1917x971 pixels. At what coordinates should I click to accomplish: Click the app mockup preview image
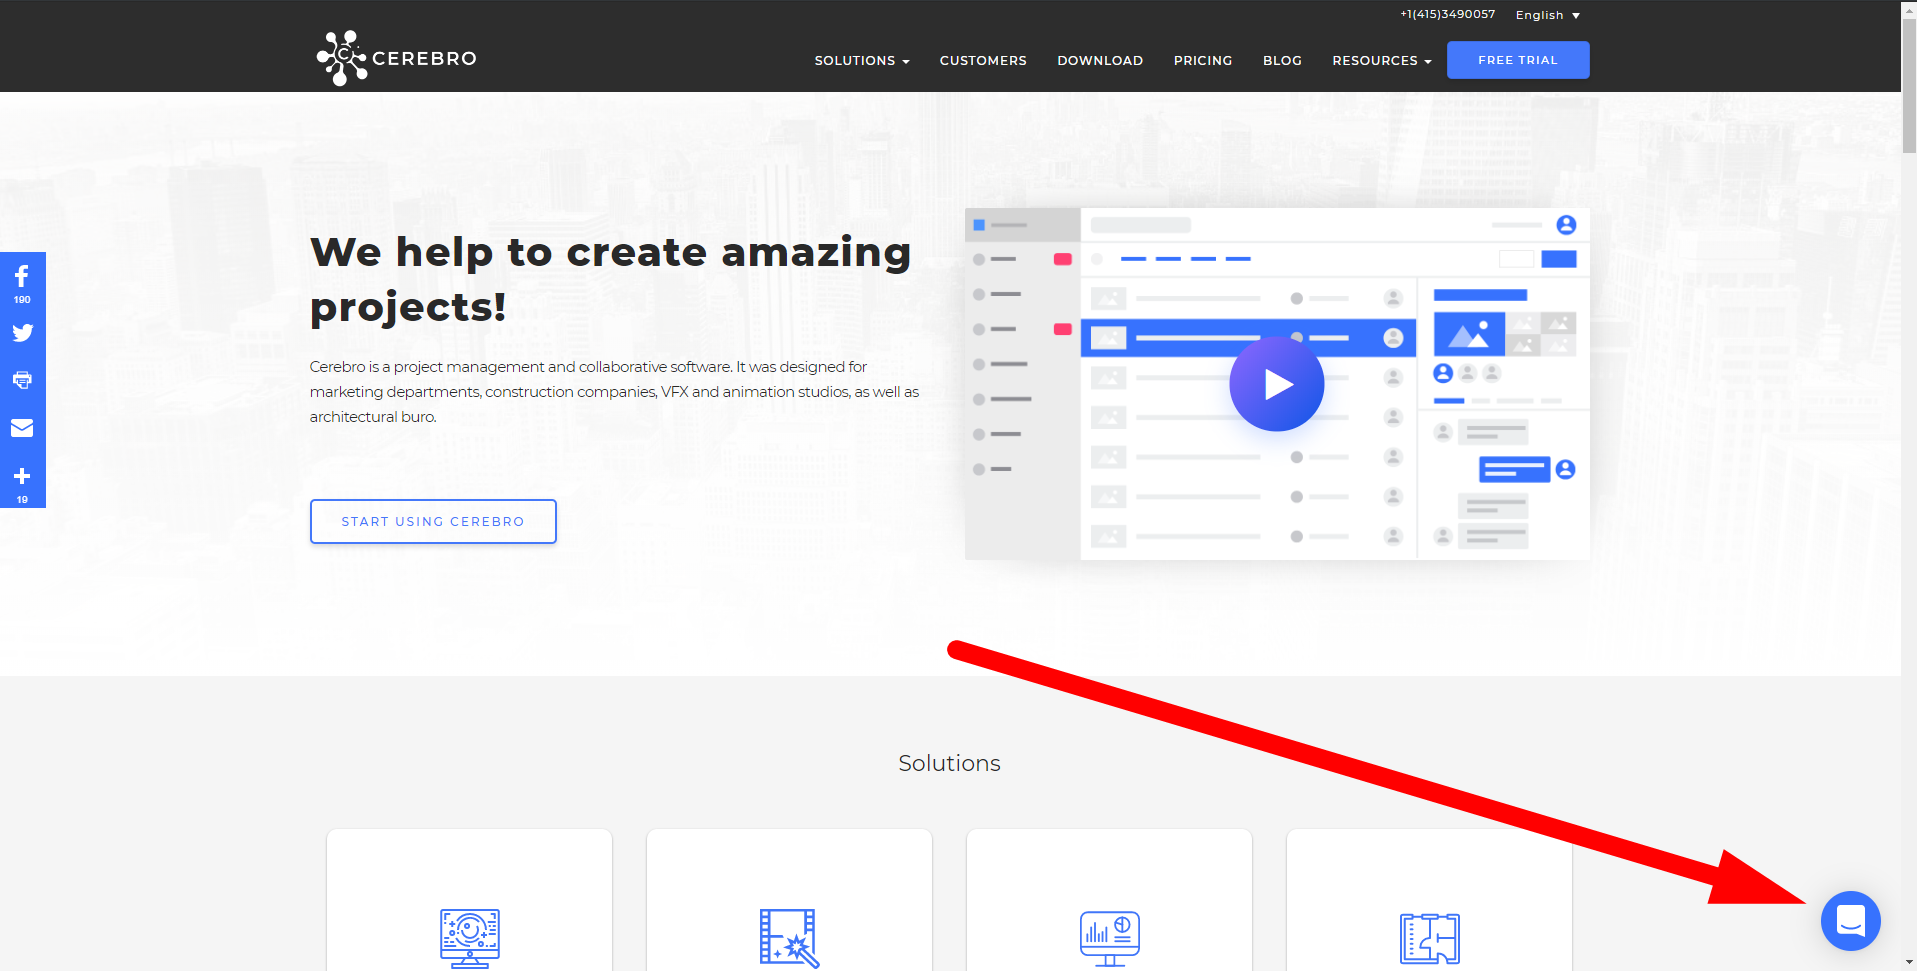point(1277,384)
